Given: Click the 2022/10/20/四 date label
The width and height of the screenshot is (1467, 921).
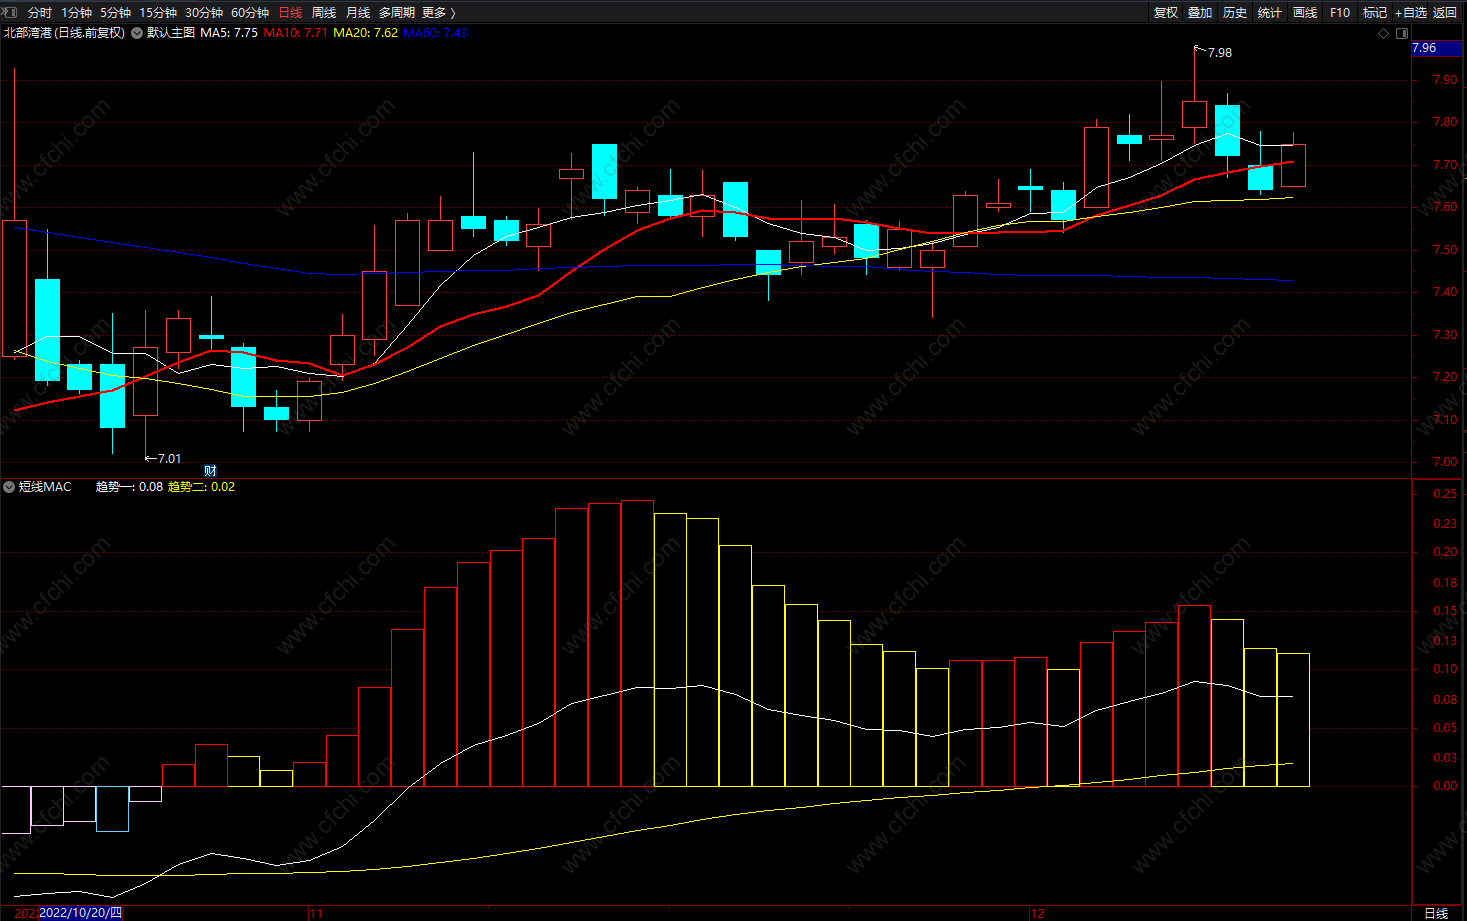Looking at the screenshot, I should click(80, 913).
